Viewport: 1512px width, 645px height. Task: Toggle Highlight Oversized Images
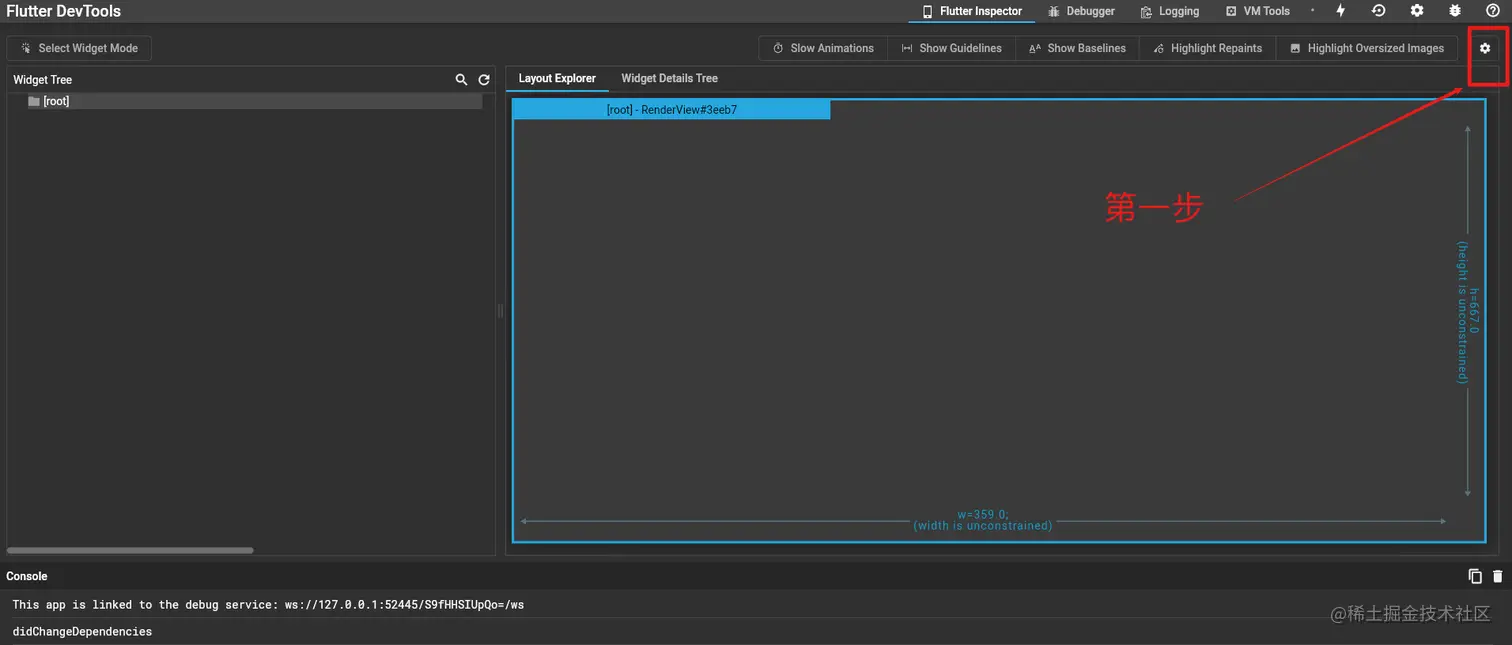click(x=1366, y=48)
